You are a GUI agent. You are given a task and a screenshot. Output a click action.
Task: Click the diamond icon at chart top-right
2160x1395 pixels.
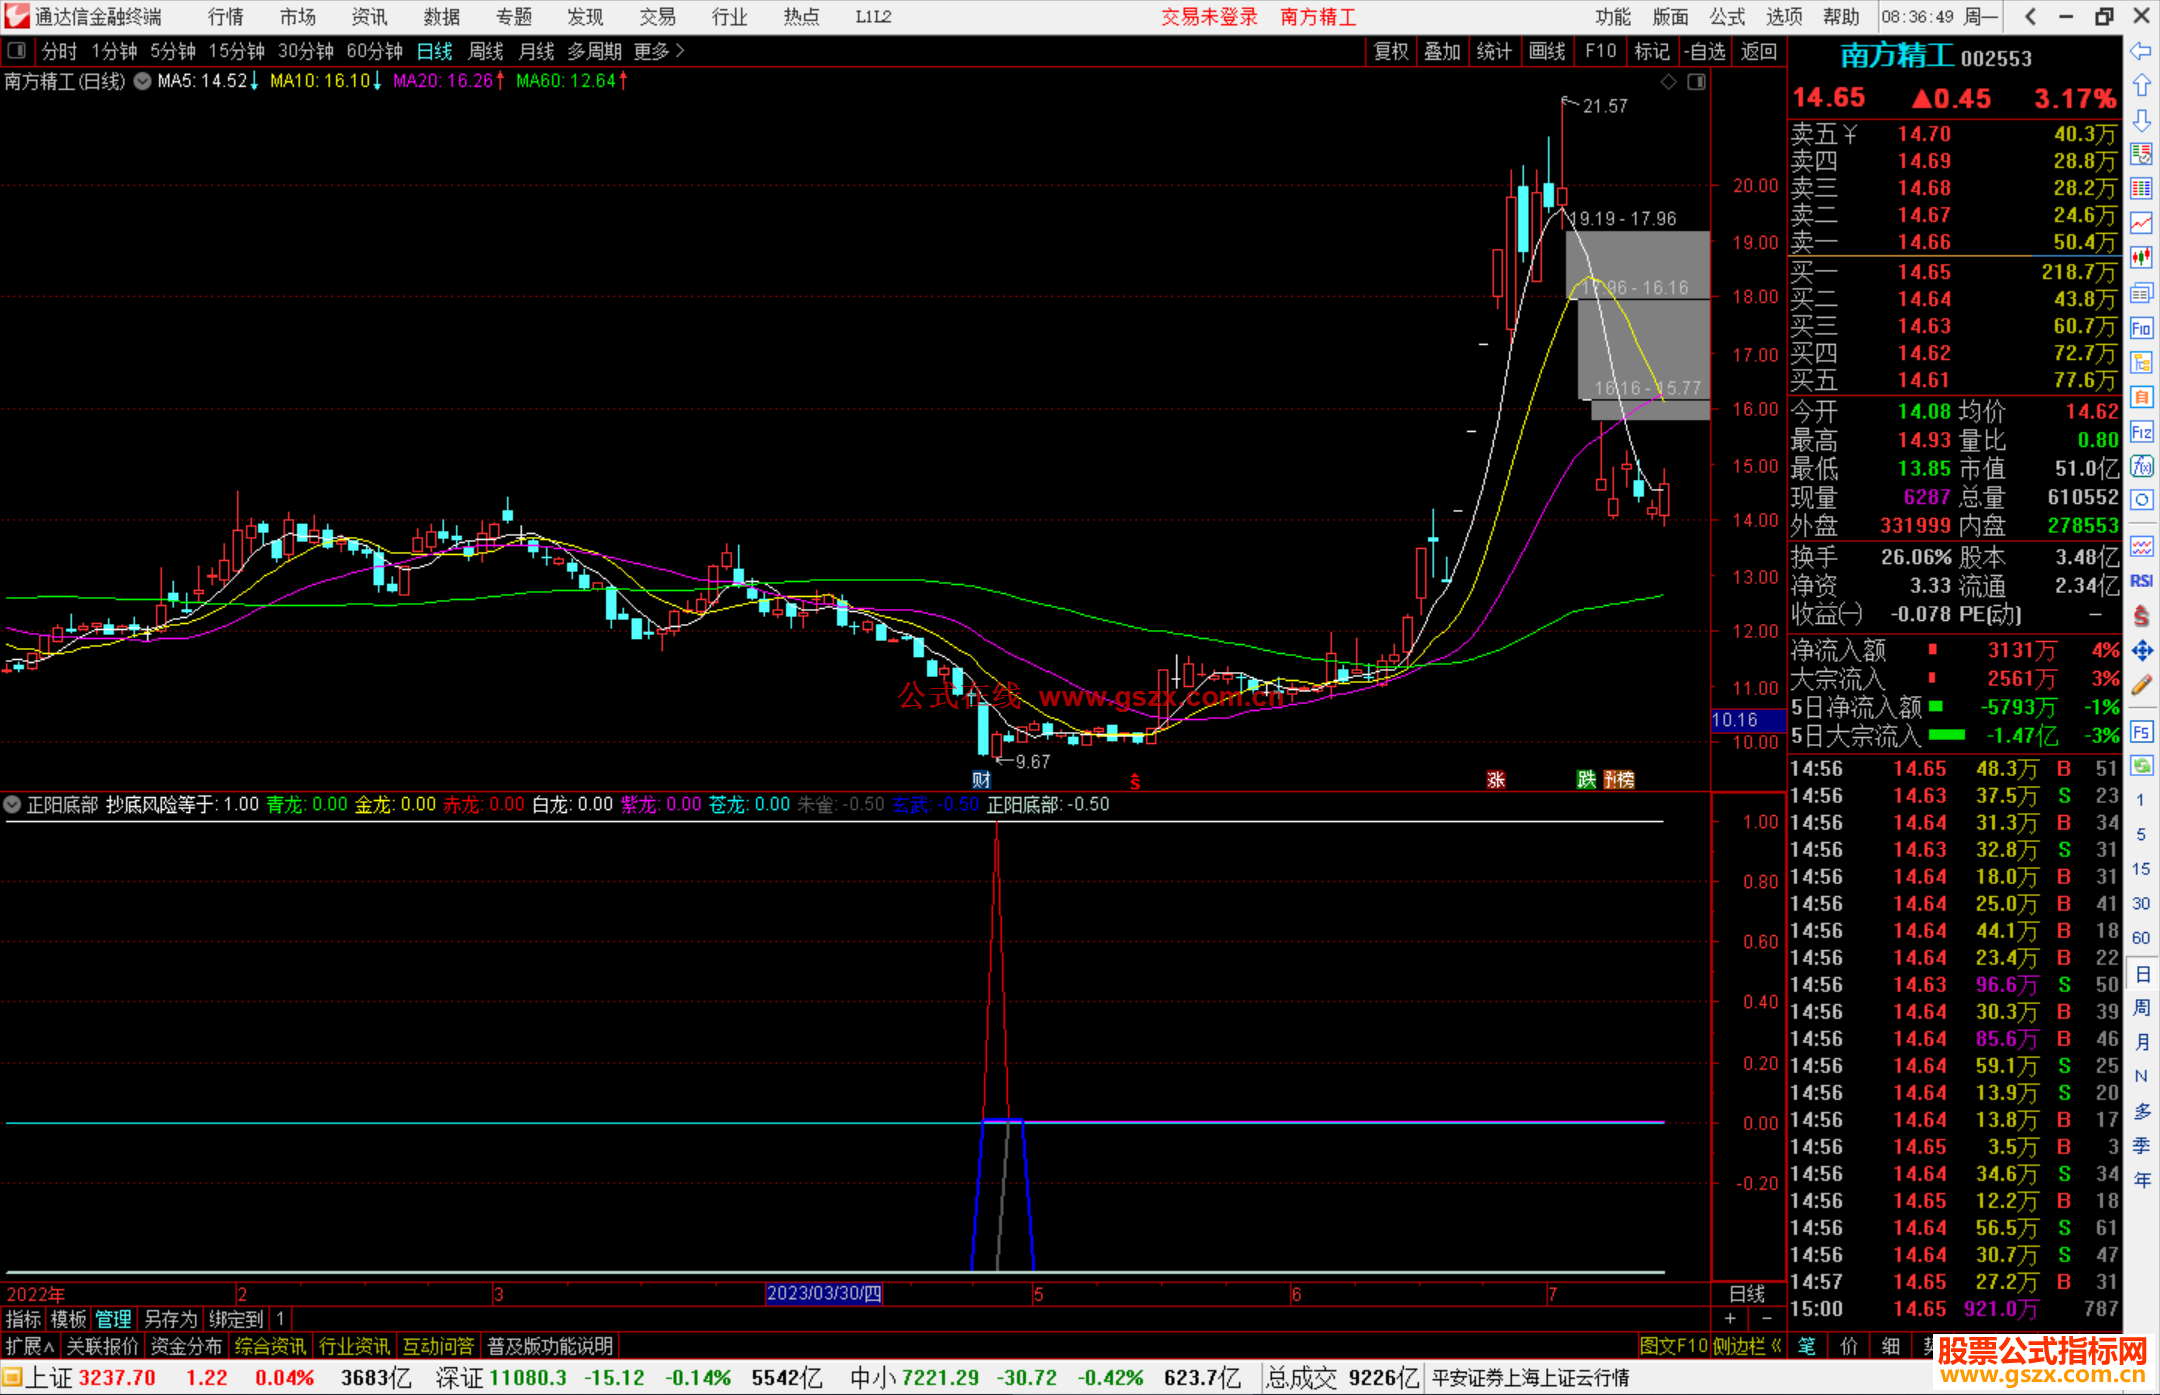1668,82
